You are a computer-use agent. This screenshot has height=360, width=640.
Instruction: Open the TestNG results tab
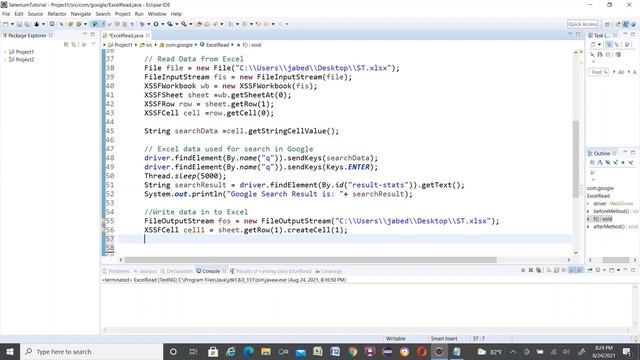(x=271, y=271)
